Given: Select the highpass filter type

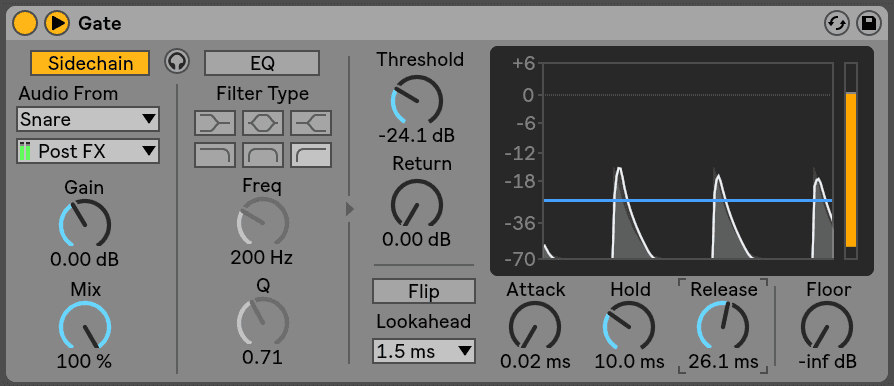Looking at the screenshot, I should point(311,155).
